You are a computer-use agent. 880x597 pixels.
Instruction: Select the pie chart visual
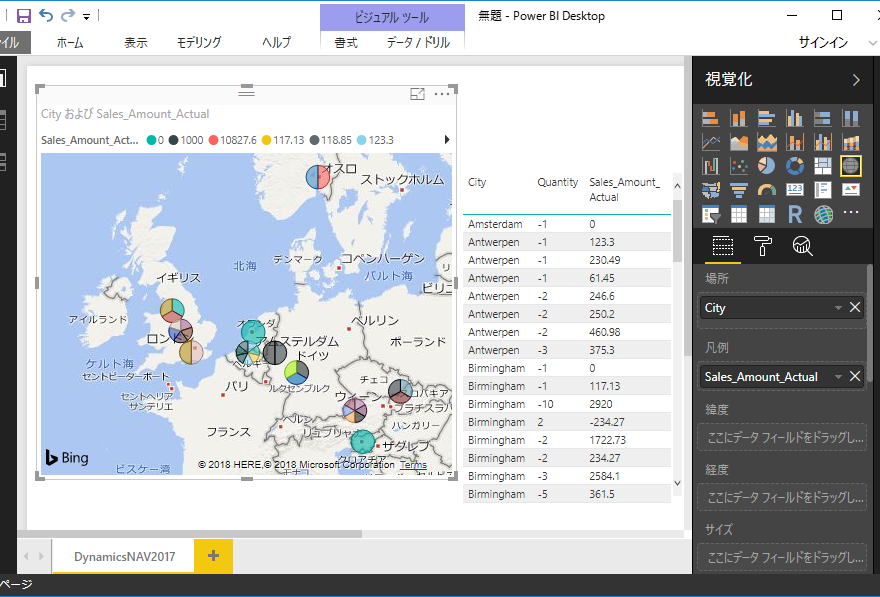(x=767, y=166)
